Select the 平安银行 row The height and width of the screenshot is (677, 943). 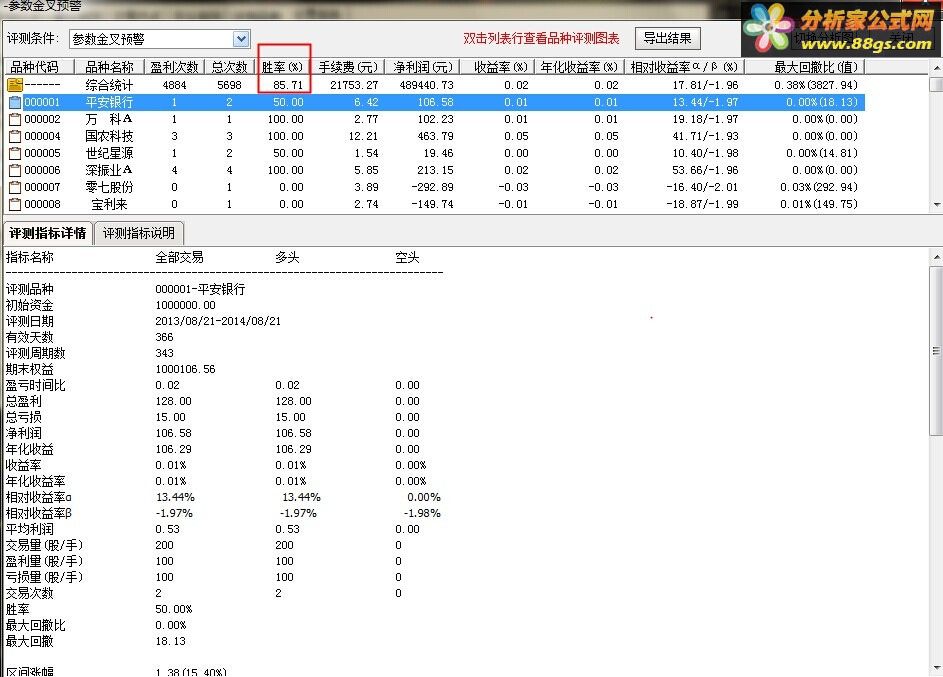pos(435,102)
